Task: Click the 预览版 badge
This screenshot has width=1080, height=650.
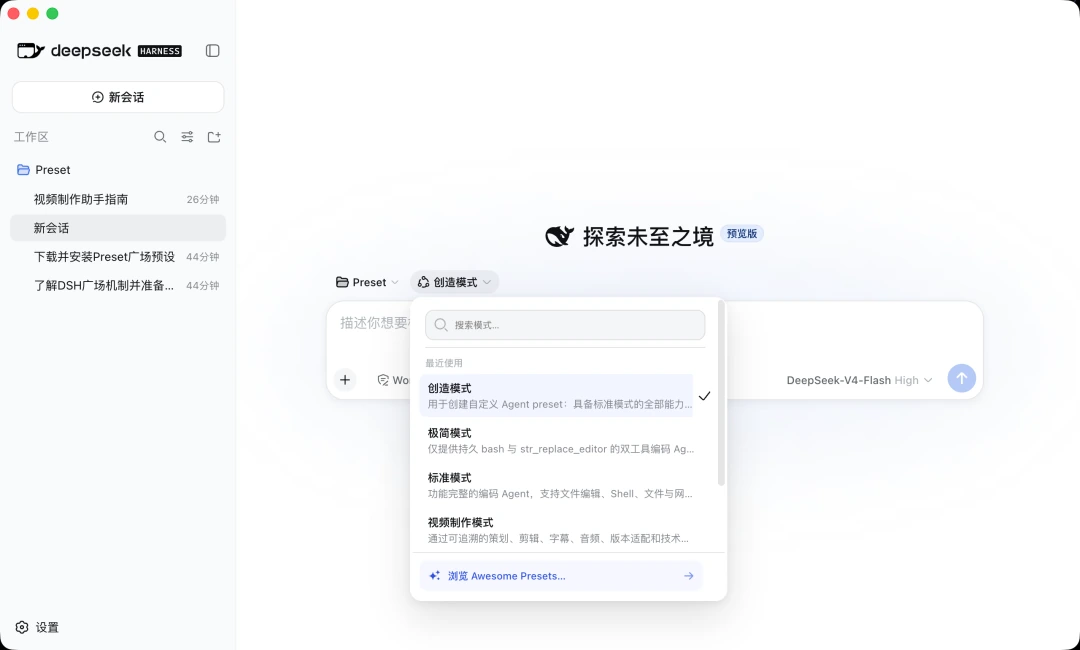Action: tap(742, 234)
